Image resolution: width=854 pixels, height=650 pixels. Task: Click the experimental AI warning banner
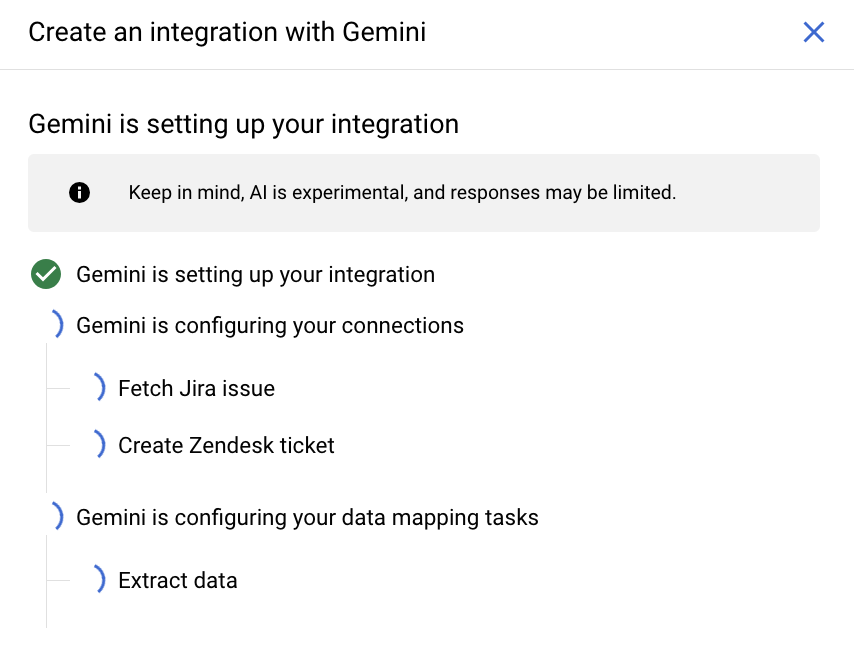click(423, 192)
